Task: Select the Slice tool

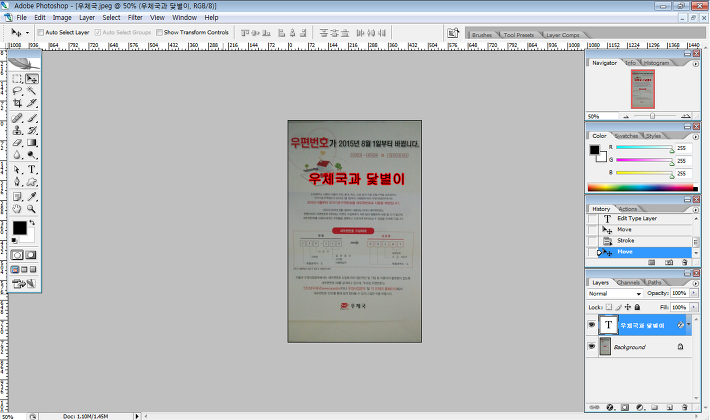Action: [x=32, y=103]
